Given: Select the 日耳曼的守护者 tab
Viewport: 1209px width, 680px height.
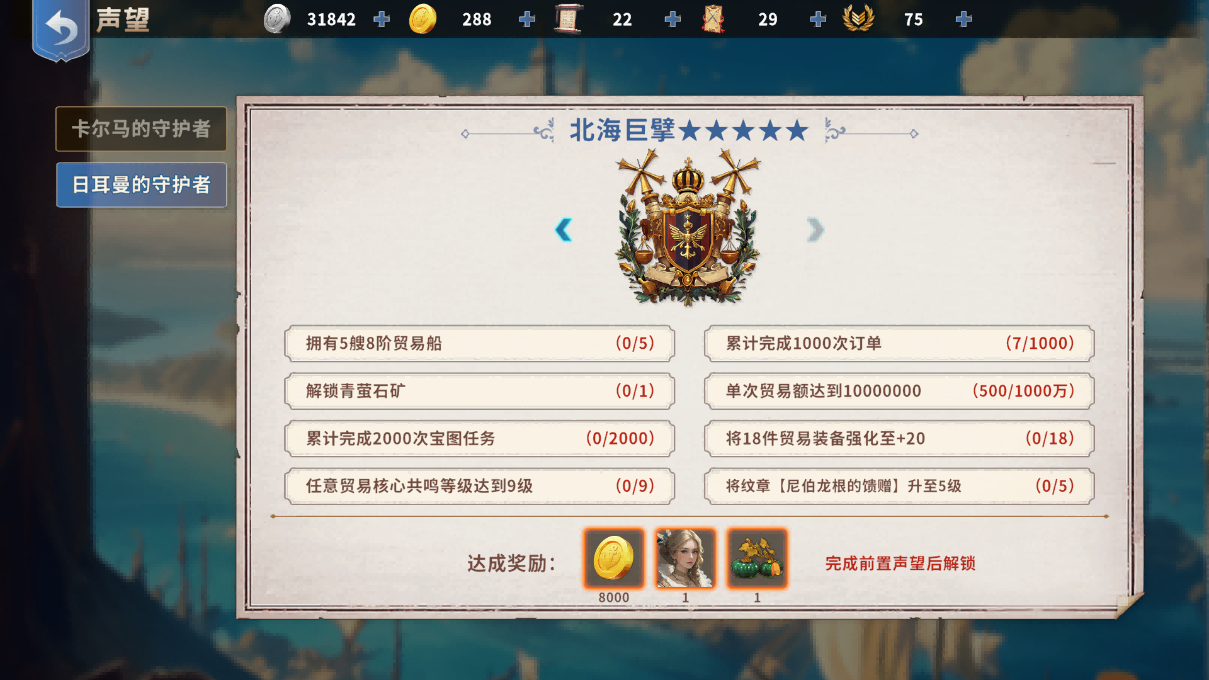Looking at the screenshot, I should coord(141,185).
